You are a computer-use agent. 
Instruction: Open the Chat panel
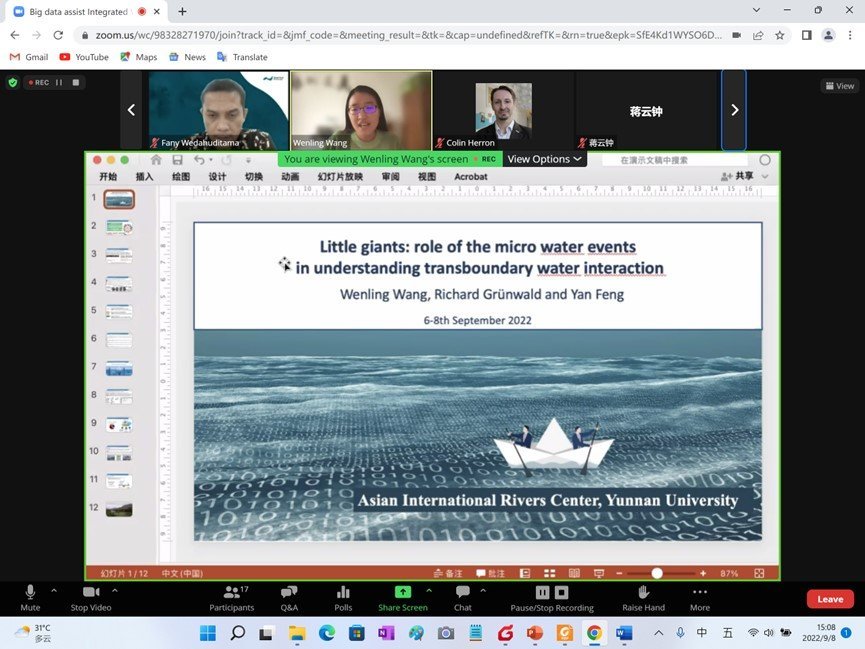tap(463, 598)
